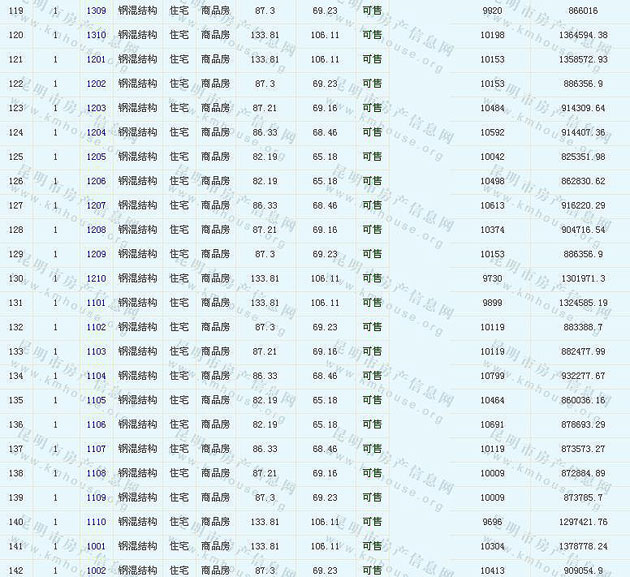Open details for room 1205

pos(96,157)
